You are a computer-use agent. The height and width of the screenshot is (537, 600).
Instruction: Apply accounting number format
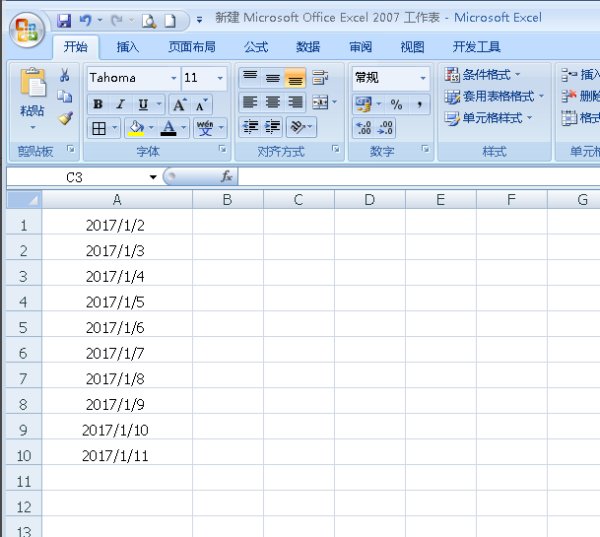(x=363, y=104)
